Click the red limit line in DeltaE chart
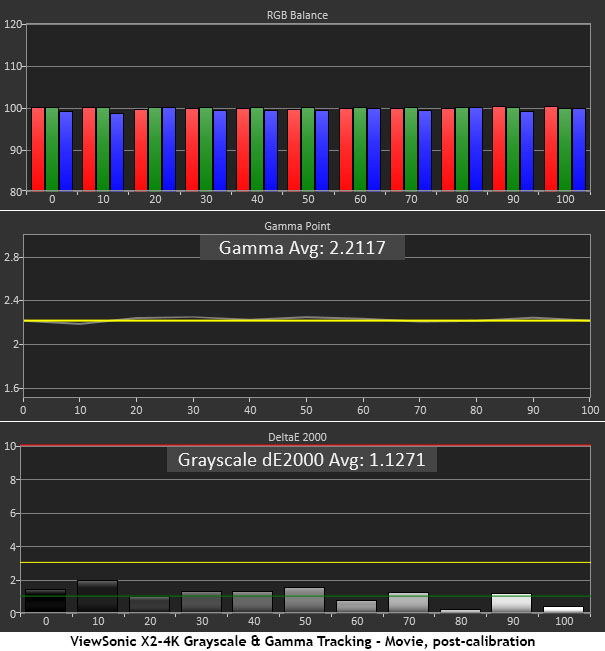Image resolution: width=605 pixels, height=651 pixels. [304, 446]
